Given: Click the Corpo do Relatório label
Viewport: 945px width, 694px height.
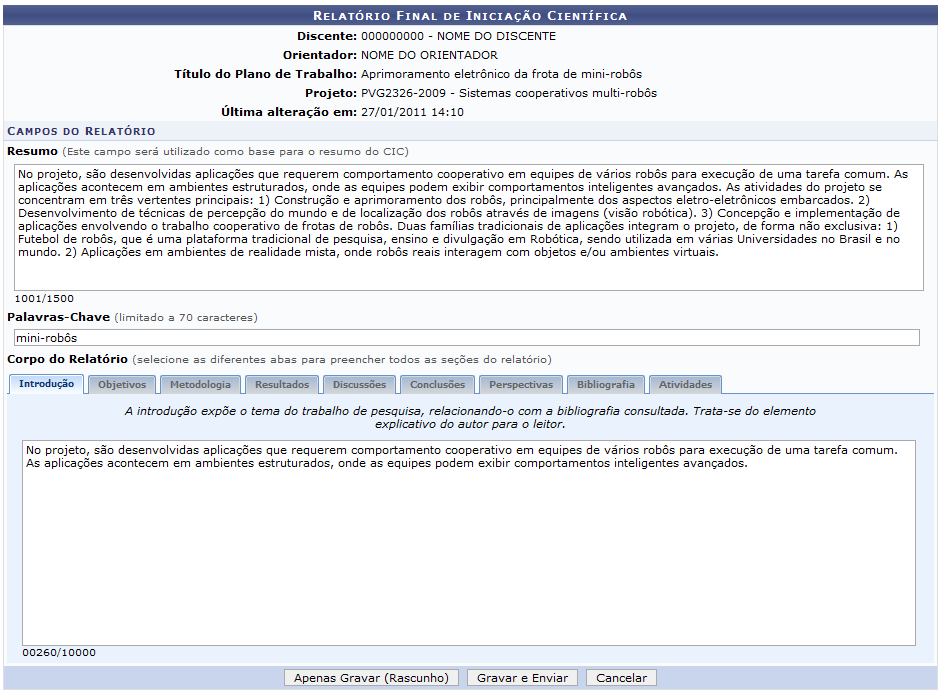Looking at the screenshot, I should [67, 359].
